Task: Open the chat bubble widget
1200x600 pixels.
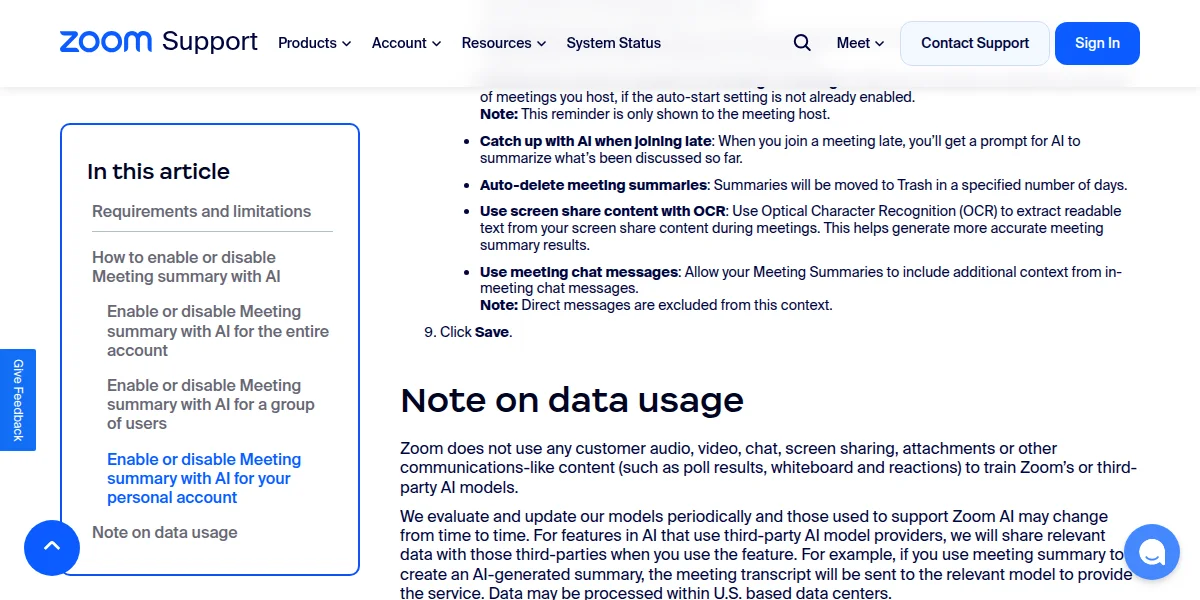Action: tap(1152, 552)
